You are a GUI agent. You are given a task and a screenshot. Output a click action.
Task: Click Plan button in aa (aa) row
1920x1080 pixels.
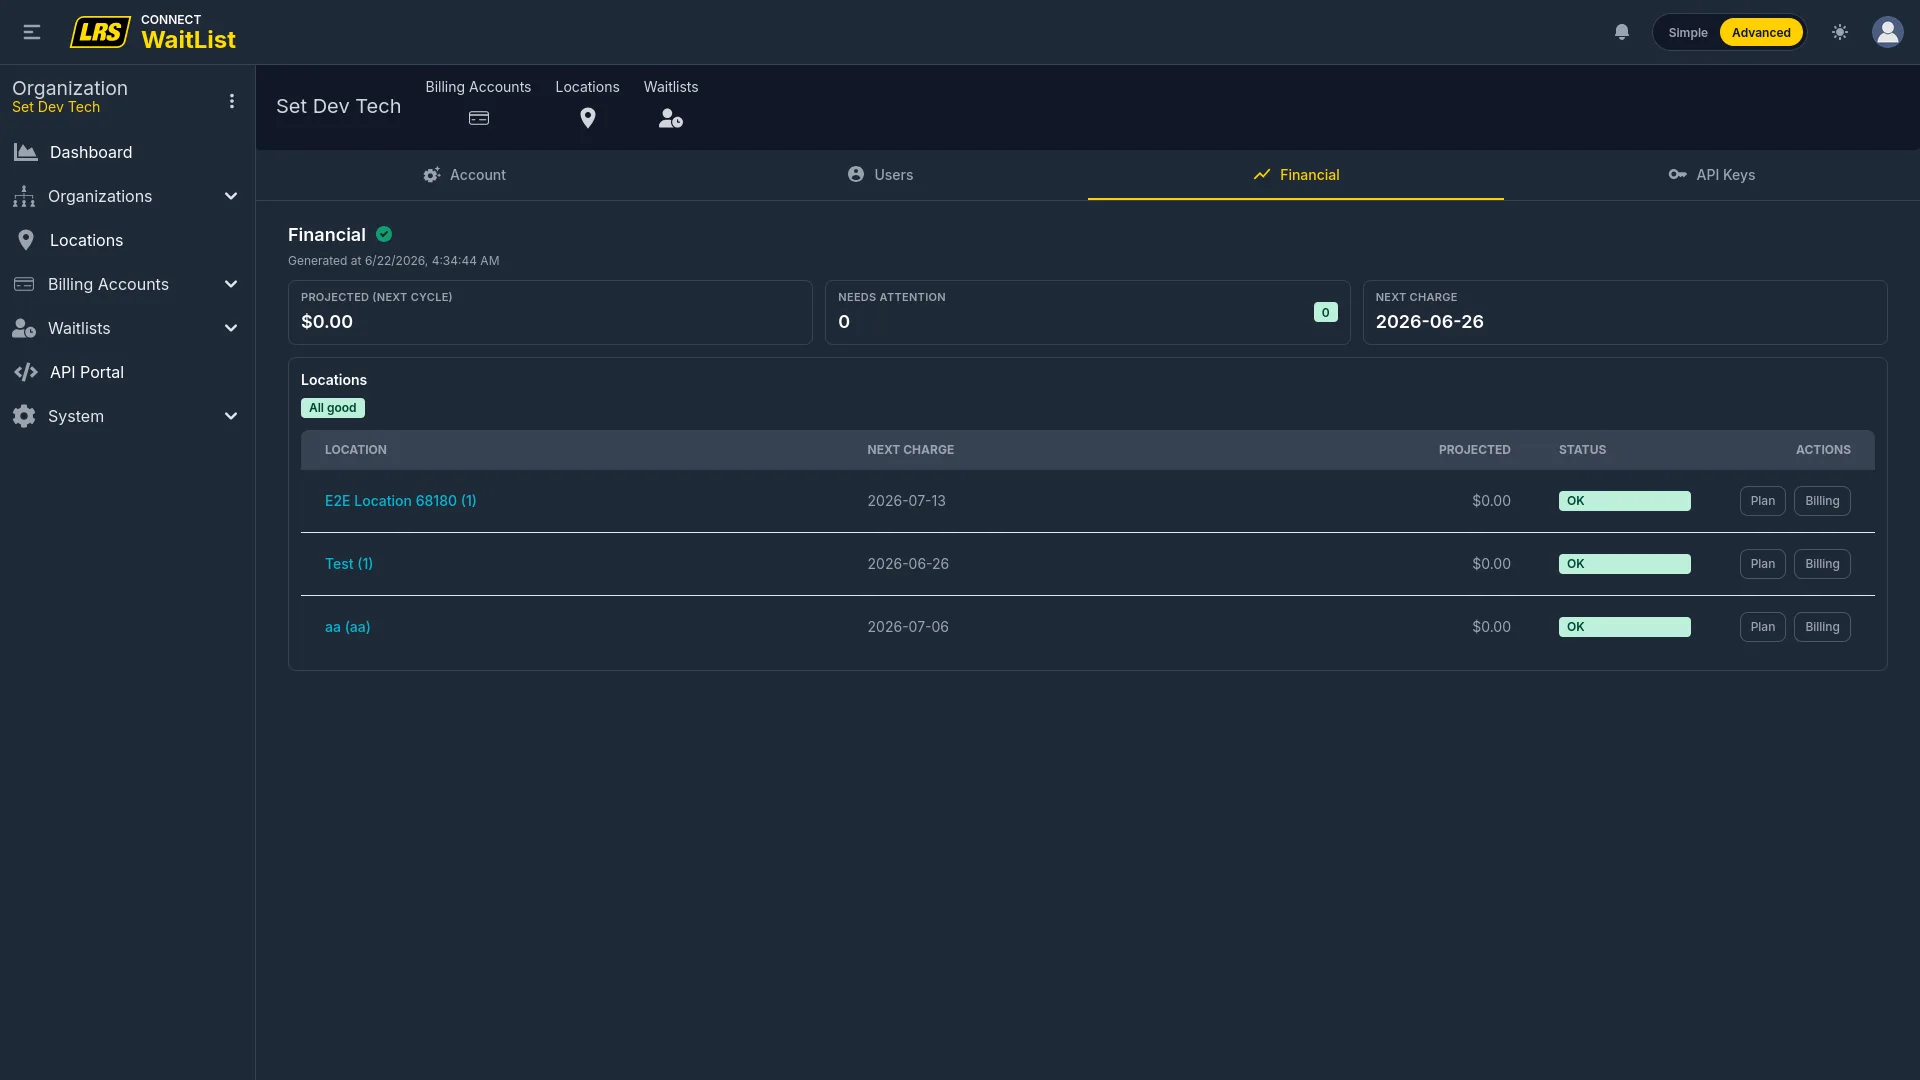pyautogui.click(x=1762, y=627)
